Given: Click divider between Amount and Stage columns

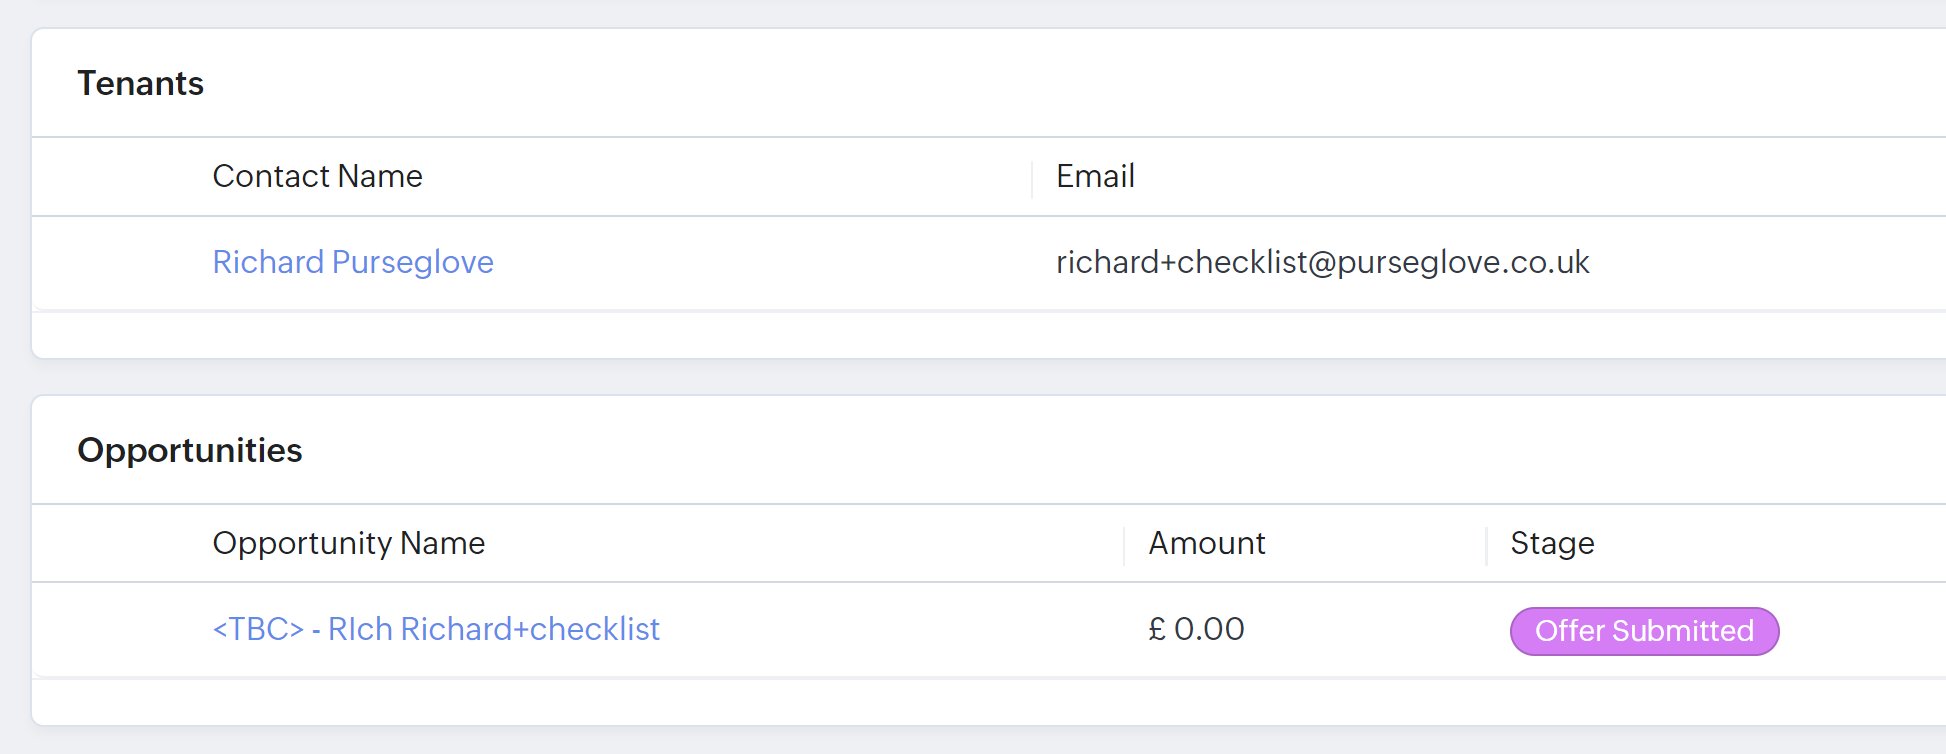Looking at the screenshot, I should (x=1487, y=545).
